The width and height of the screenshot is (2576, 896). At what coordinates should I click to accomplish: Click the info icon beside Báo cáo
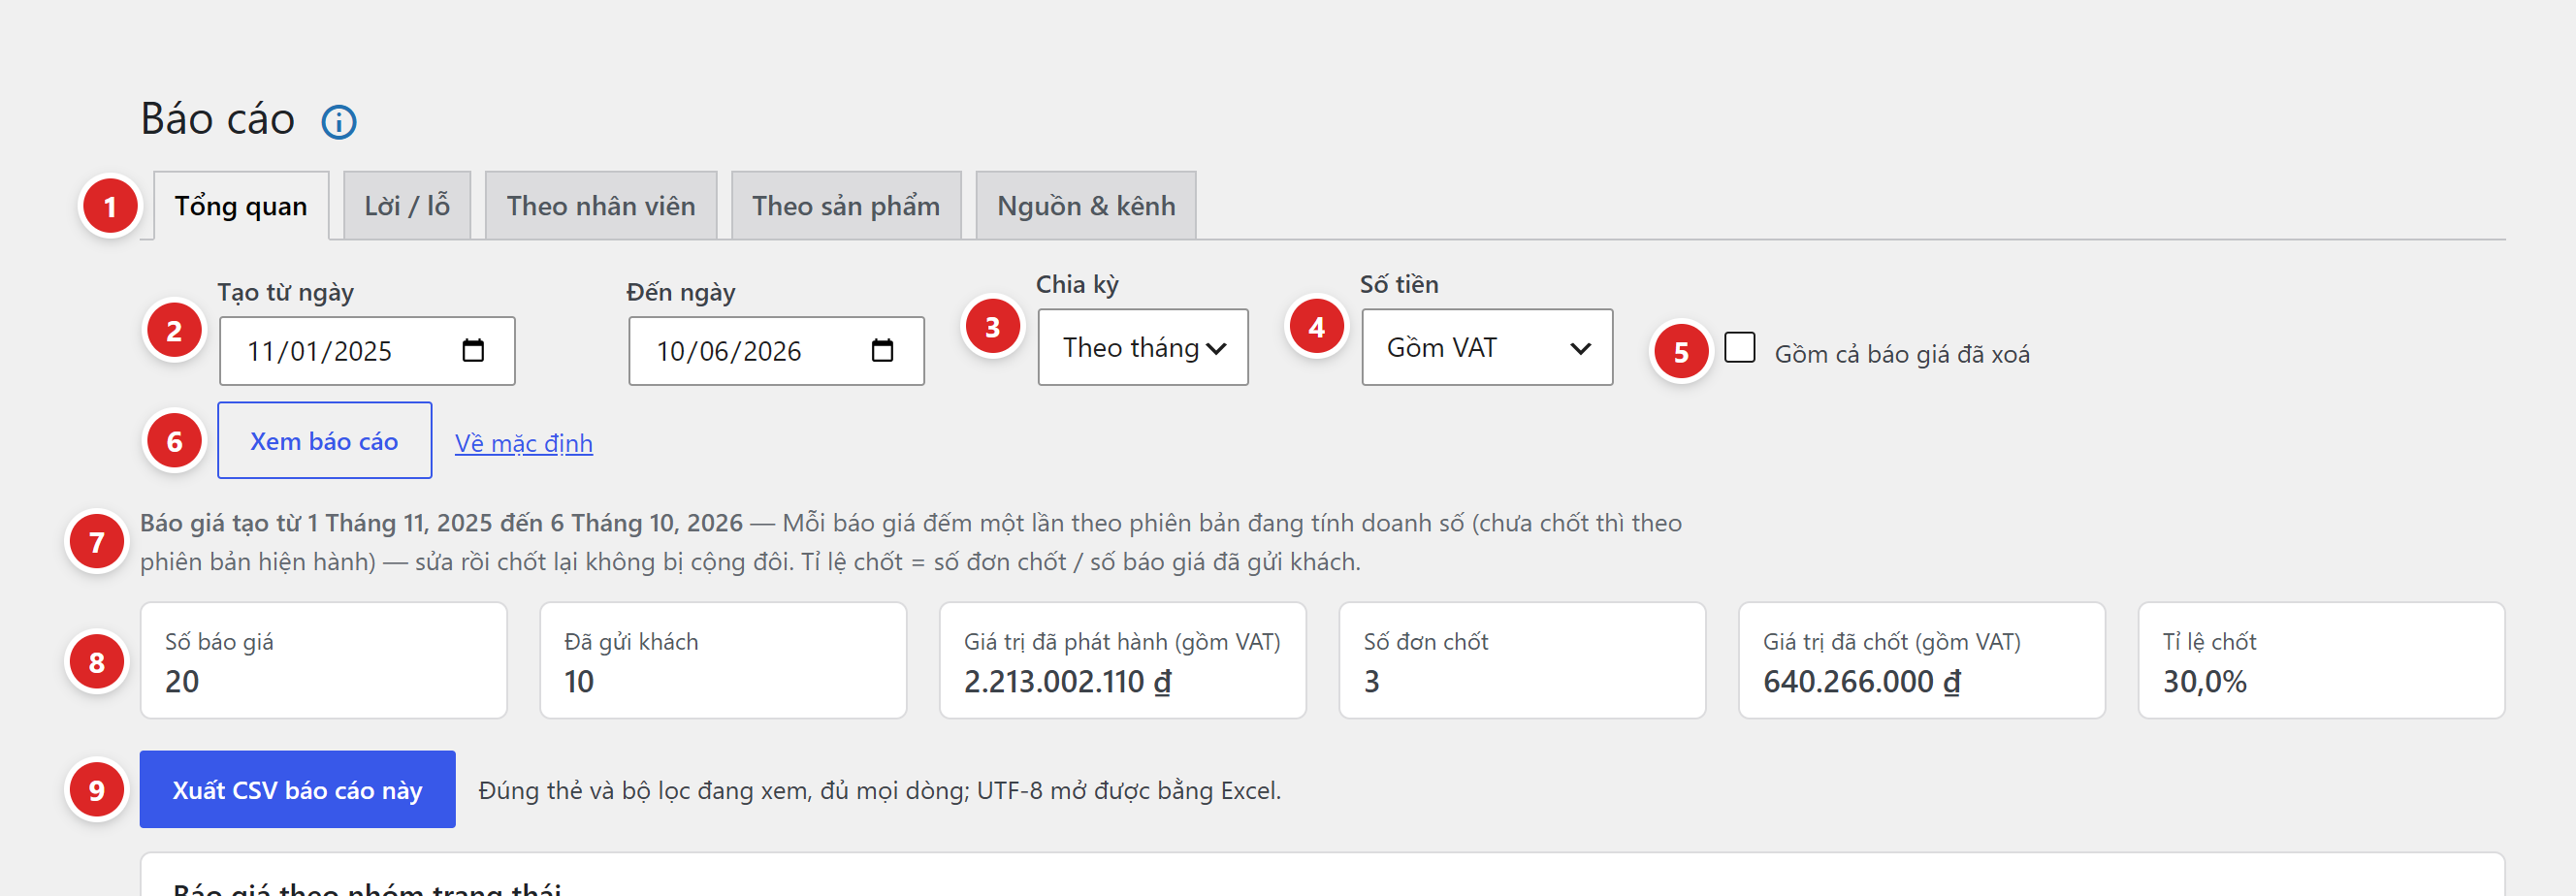coord(338,122)
